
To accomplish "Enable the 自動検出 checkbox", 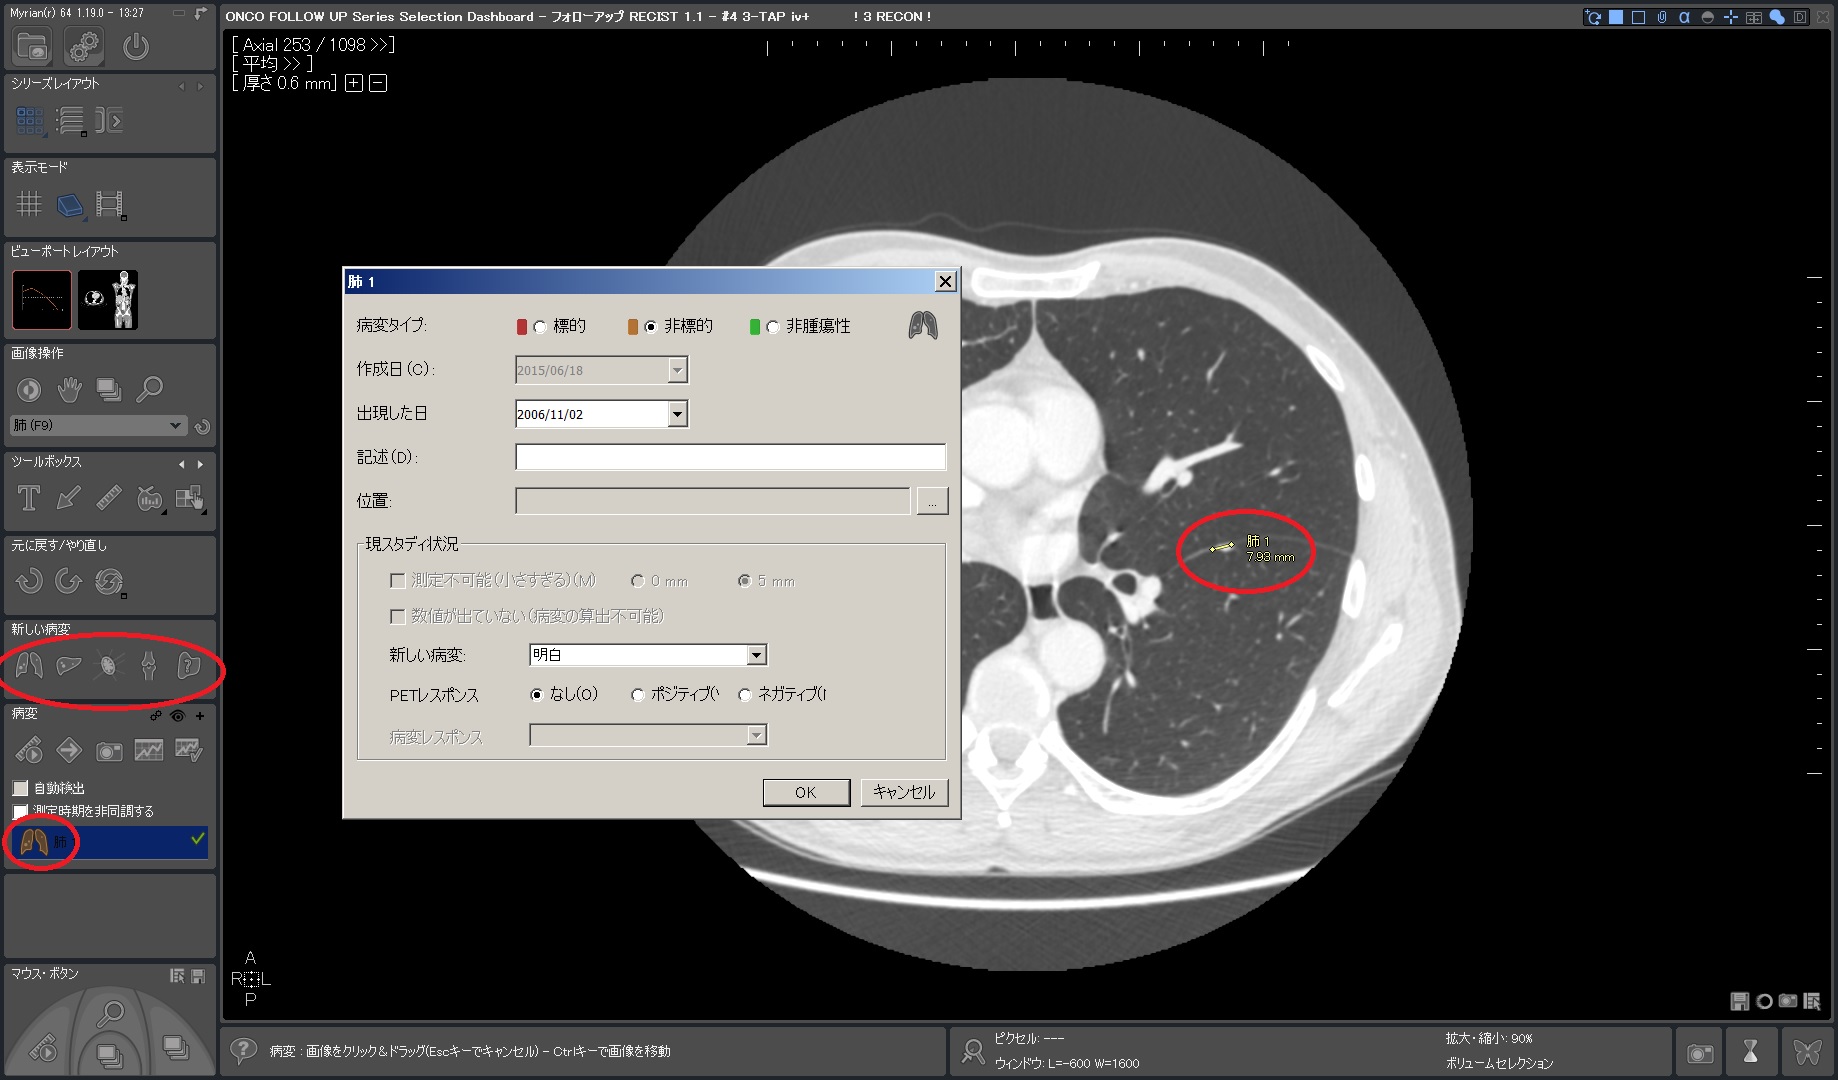I will point(21,788).
